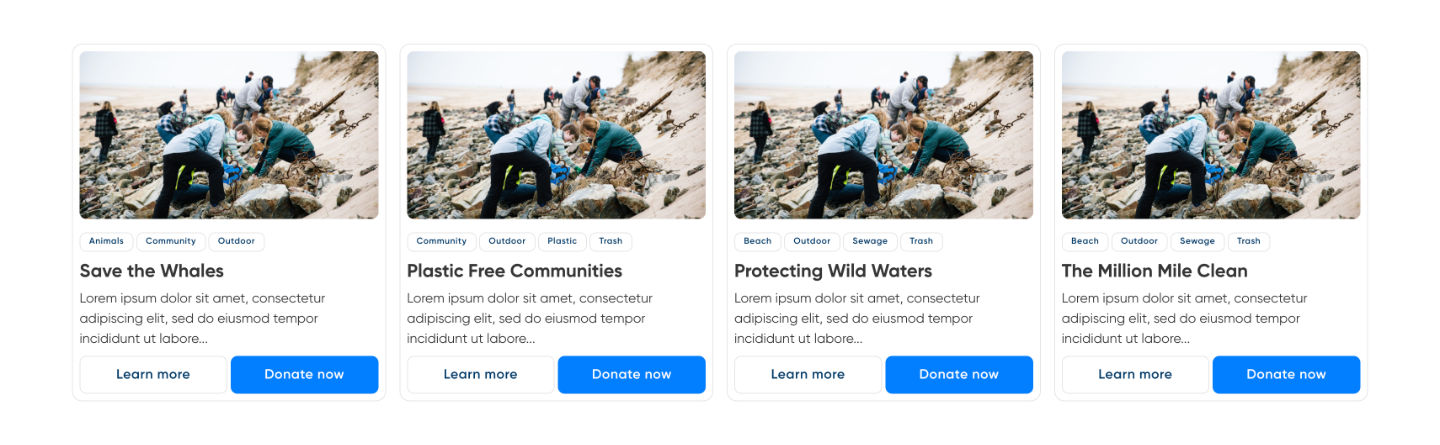Select the Animals tag on Save the Whales

(x=106, y=241)
